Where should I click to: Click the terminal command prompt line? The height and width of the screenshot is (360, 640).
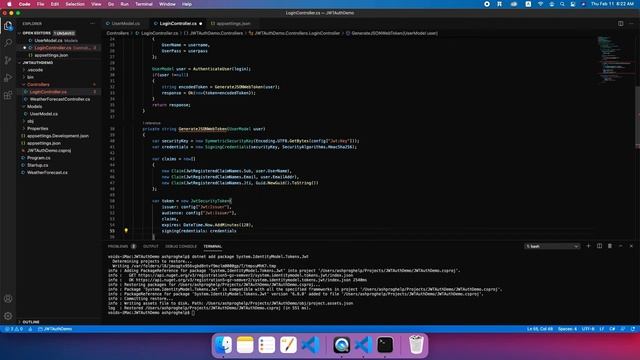(x=151, y=313)
